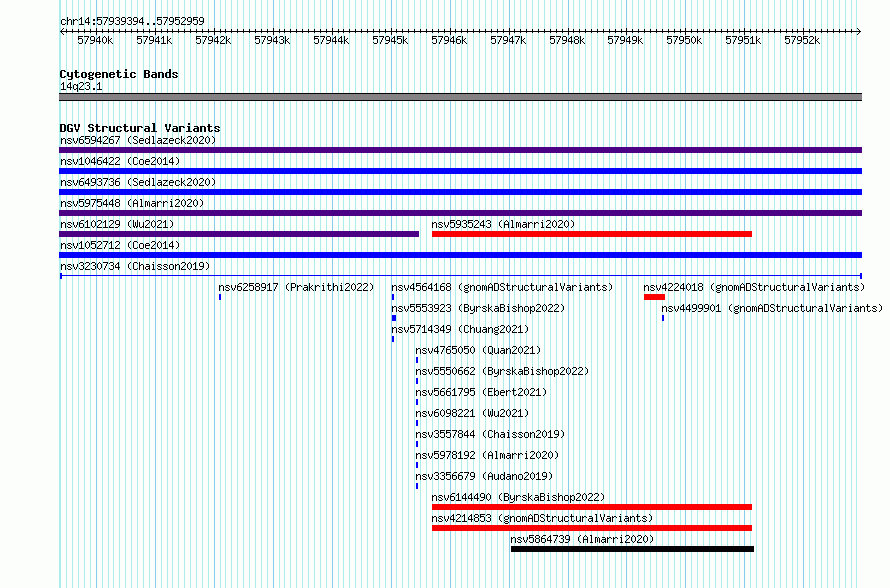Select the purple bar under nsv6102129
This screenshot has width=890, height=588.
tap(239, 234)
